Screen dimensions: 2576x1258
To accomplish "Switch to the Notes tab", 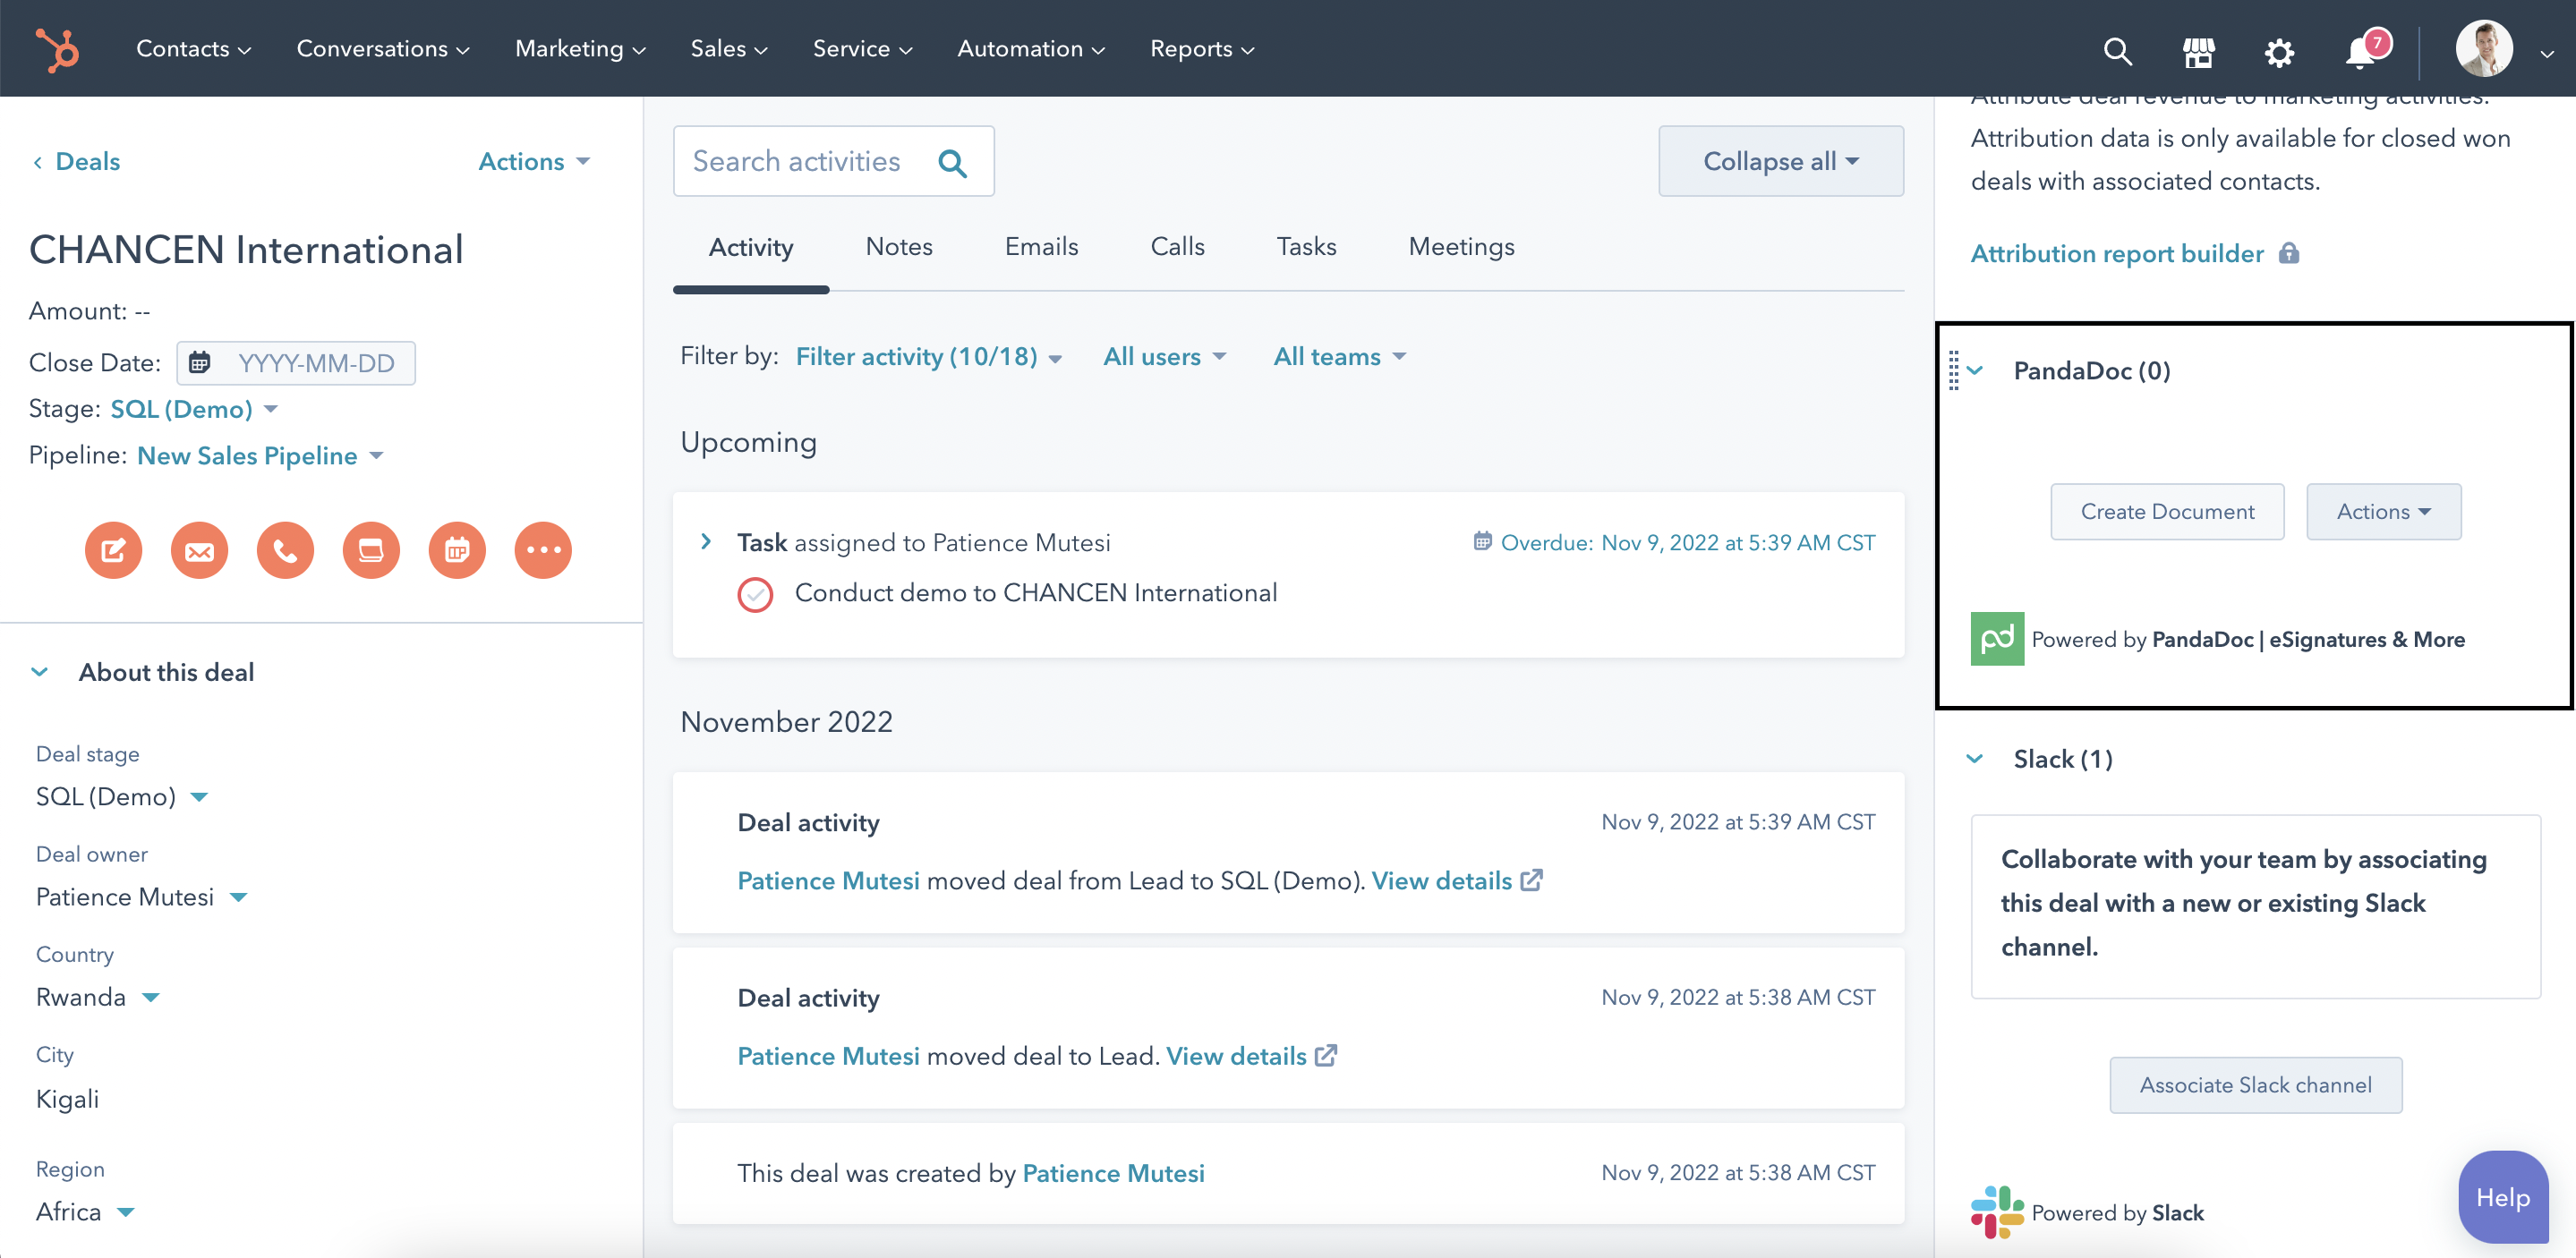I will (899, 247).
